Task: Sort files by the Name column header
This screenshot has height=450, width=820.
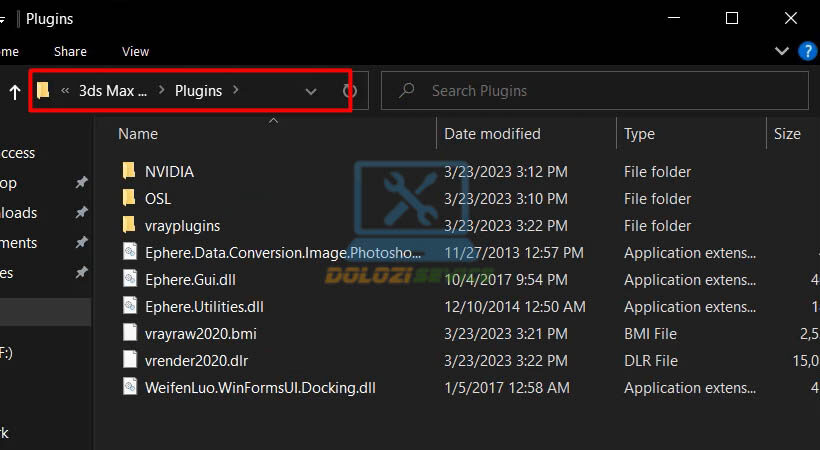Action: pos(138,134)
